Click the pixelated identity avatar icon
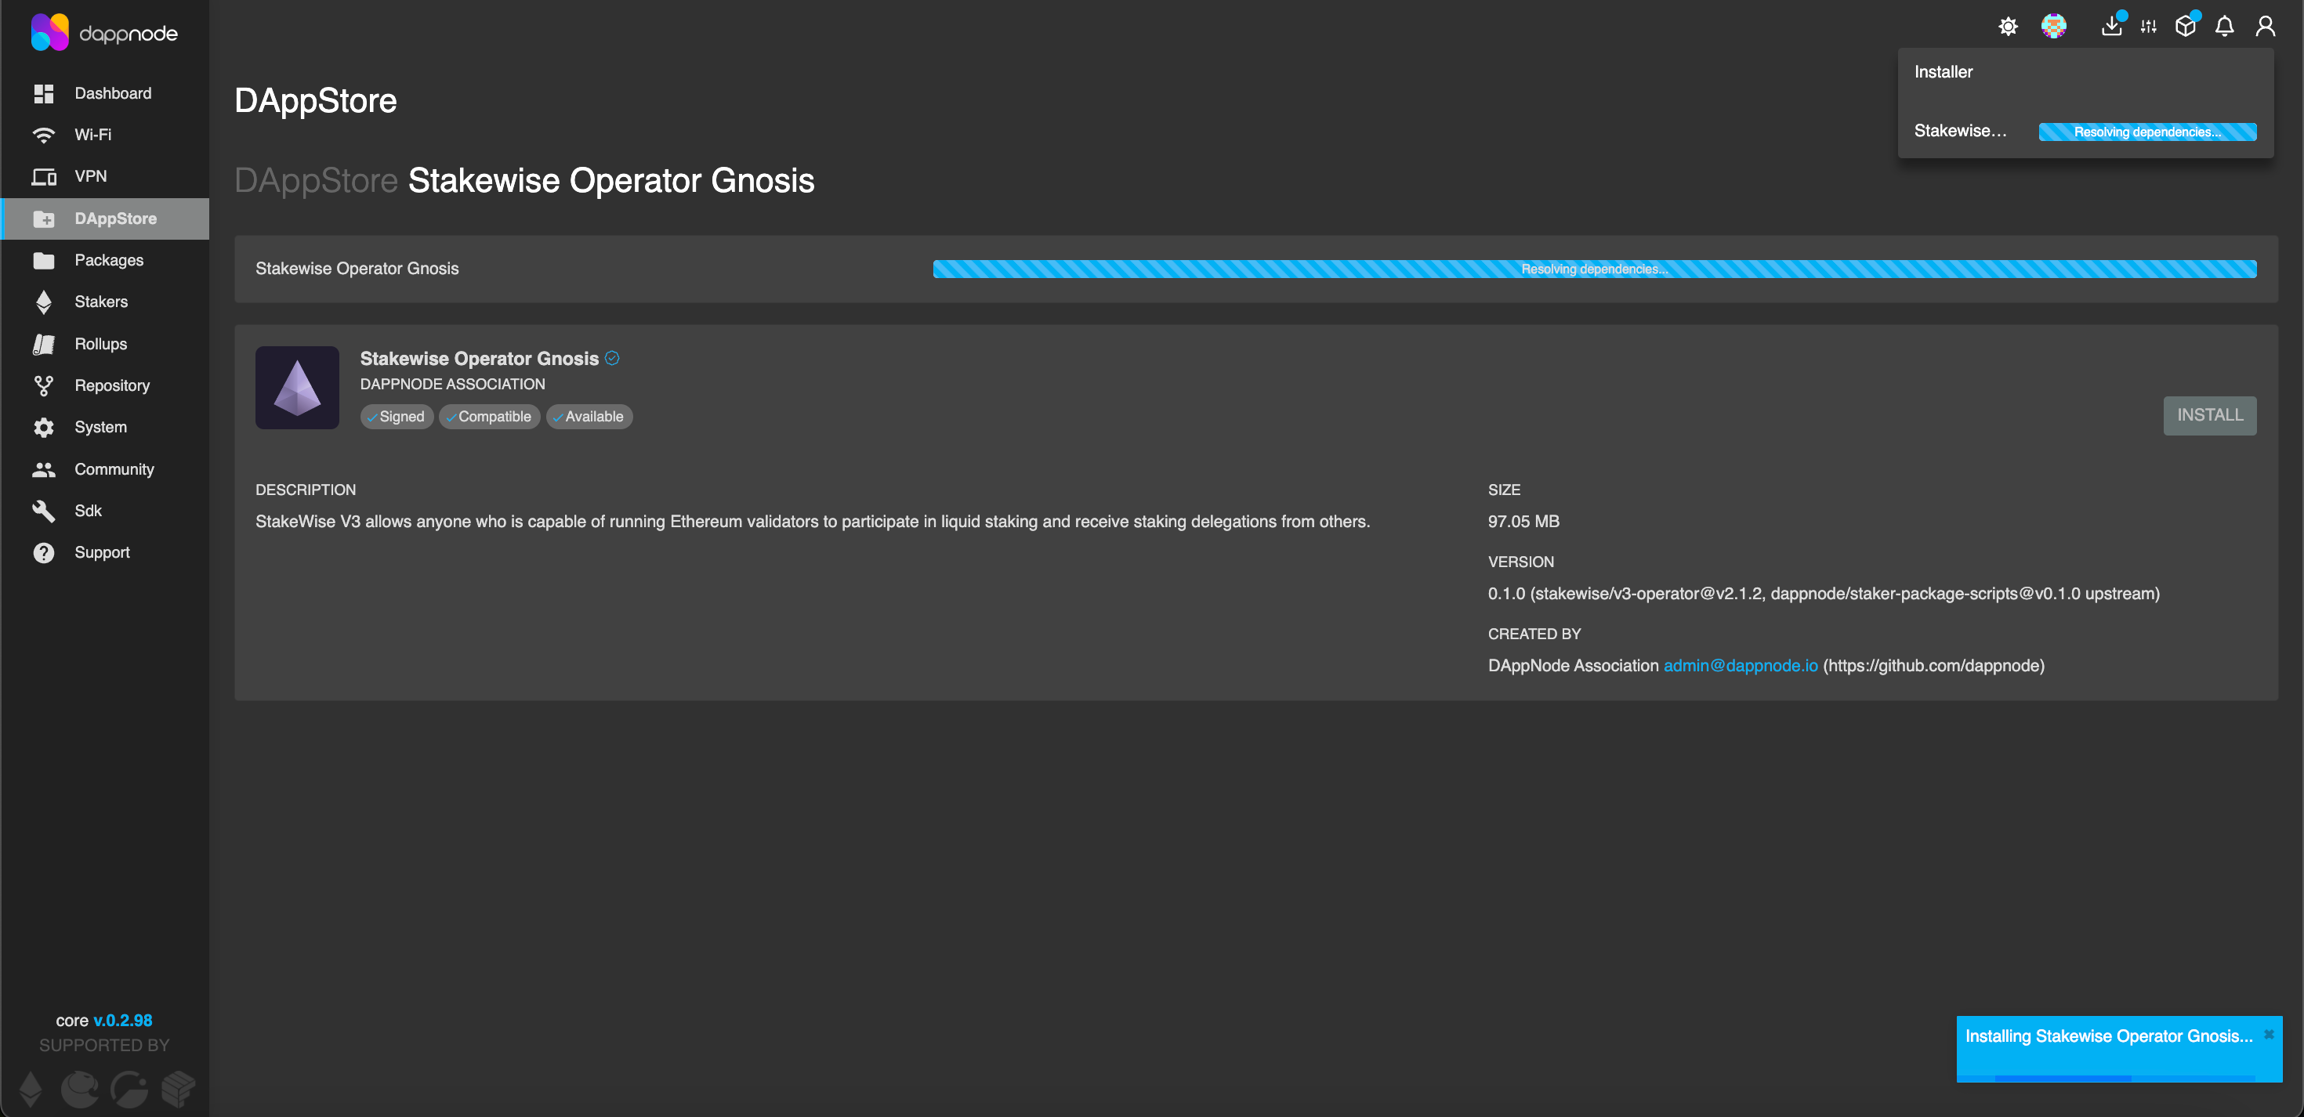This screenshot has height=1117, width=2304. (x=2053, y=27)
